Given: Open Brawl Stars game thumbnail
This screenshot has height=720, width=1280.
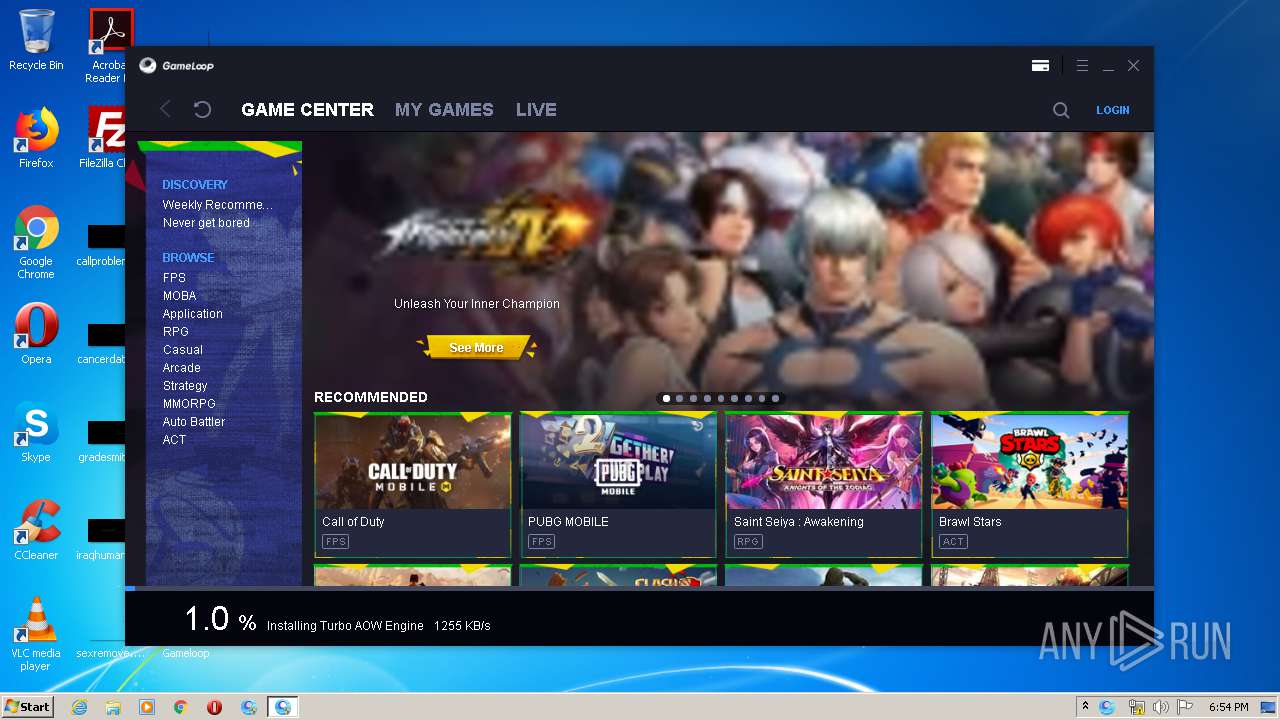Looking at the screenshot, I should coord(1030,461).
